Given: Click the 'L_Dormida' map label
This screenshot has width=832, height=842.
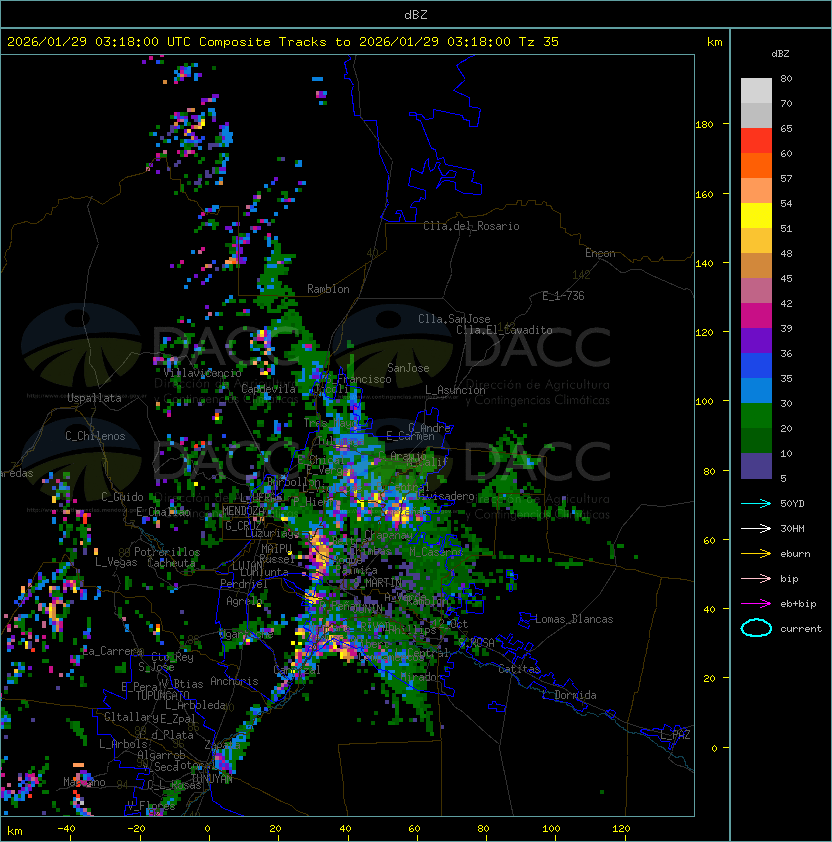Looking at the screenshot, I should click(x=569, y=695).
